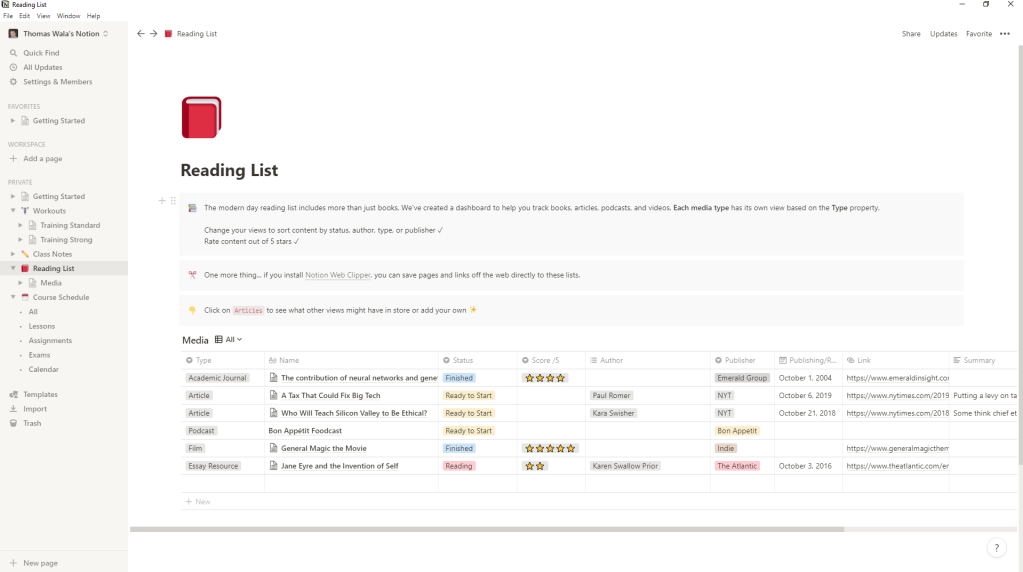Viewport: 1023px width, 572px height.
Task: Expand the Training Standard subpage
Action: coord(20,226)
